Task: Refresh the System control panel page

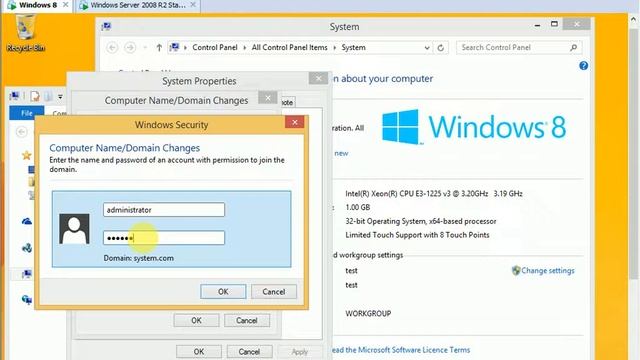Action: [x=440, y=48]
